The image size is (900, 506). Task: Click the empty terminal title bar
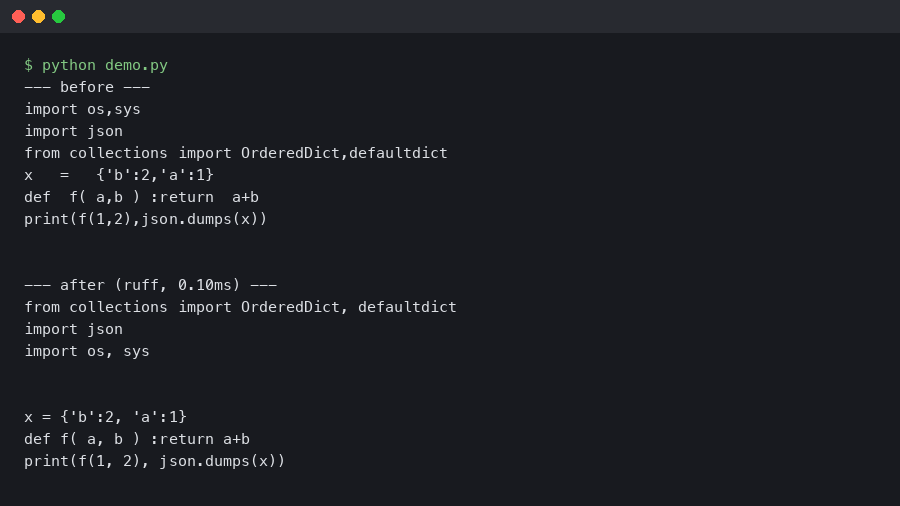[450, 16]
